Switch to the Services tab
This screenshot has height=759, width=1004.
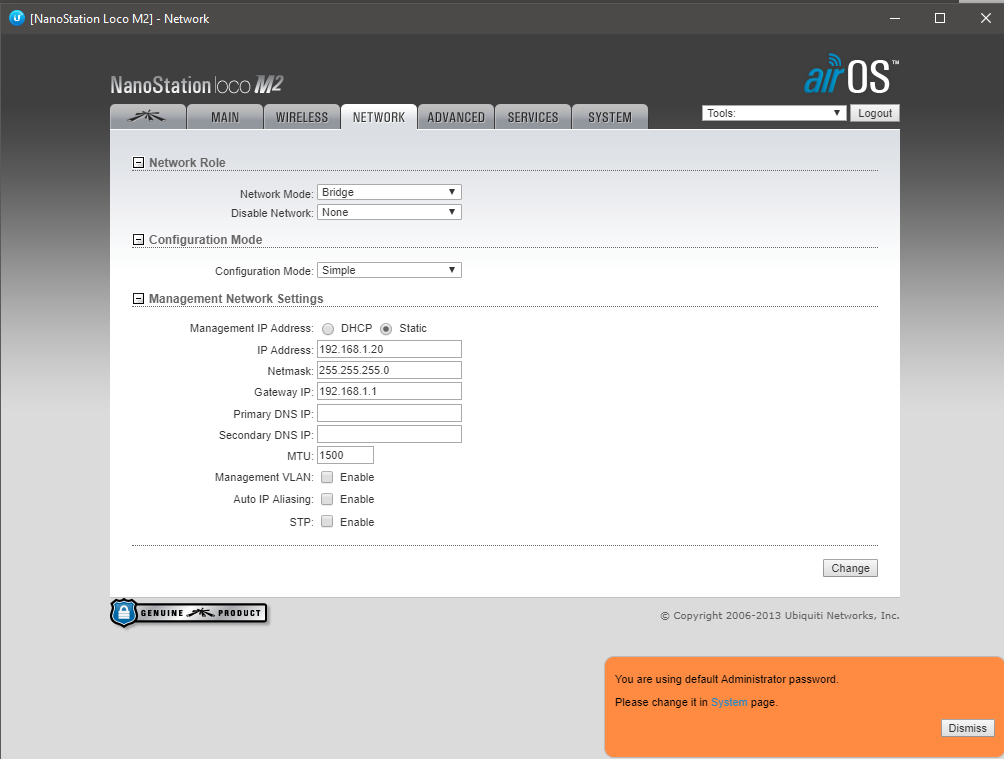coord(533,117)
